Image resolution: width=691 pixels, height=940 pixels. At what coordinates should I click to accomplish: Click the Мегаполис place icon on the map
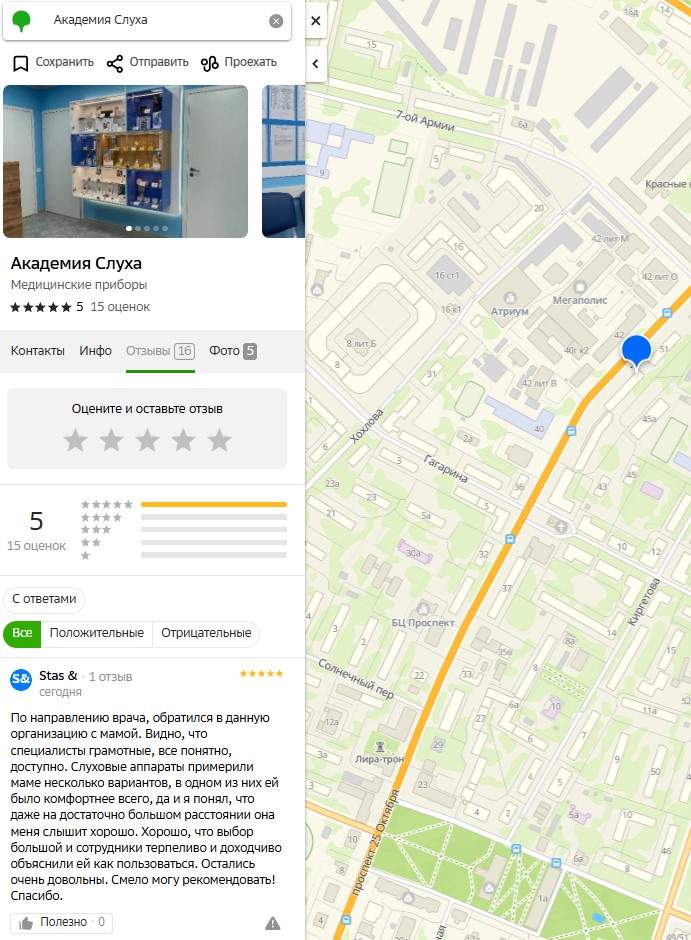click(580, 287)
